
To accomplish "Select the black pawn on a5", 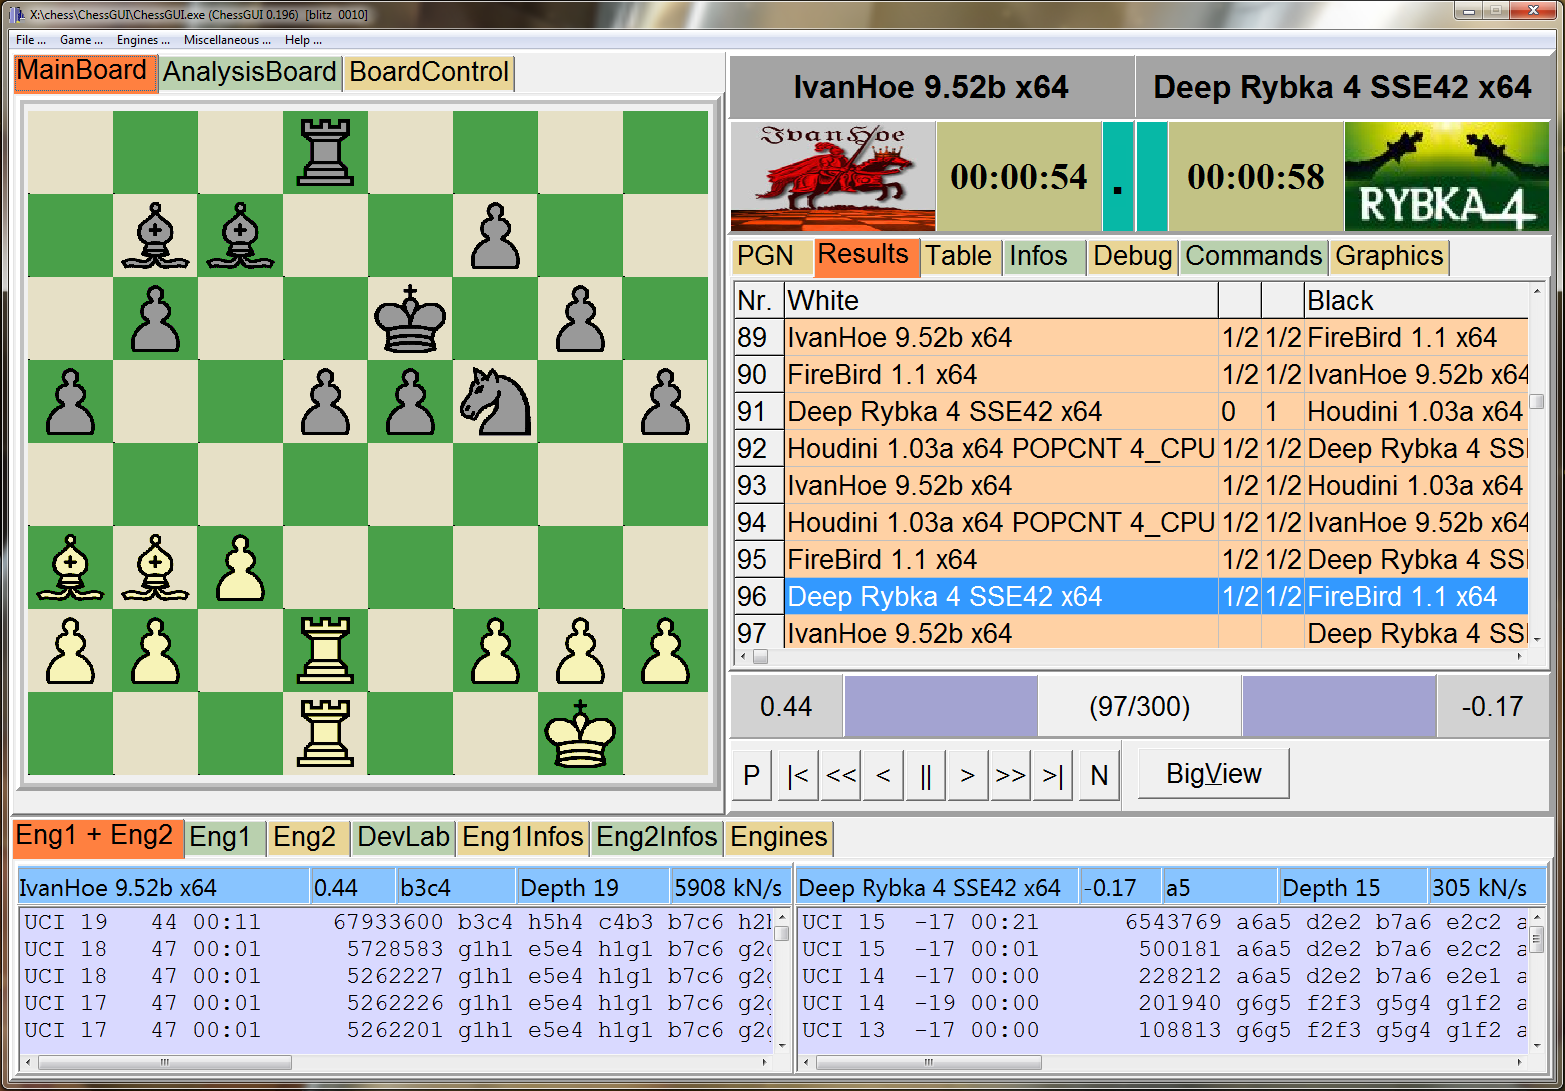I will pyautogui.click(x=70, y=401).
